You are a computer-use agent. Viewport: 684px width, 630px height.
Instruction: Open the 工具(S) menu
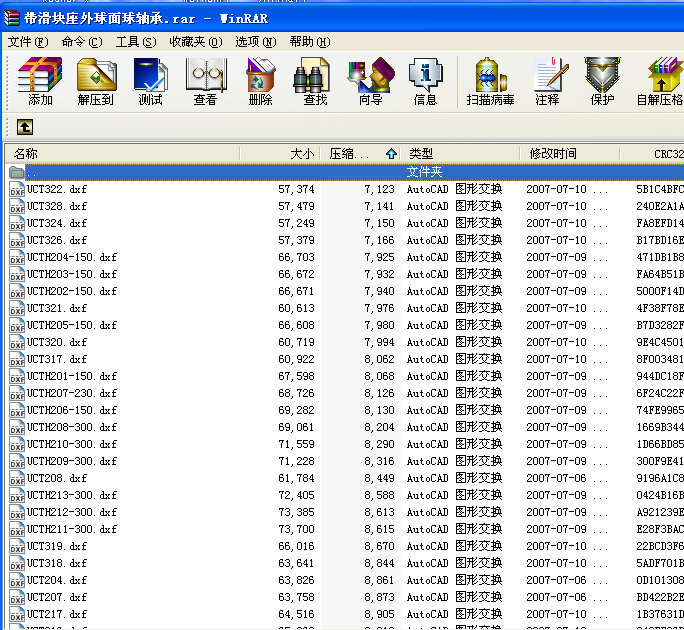(x=136, y=42)
